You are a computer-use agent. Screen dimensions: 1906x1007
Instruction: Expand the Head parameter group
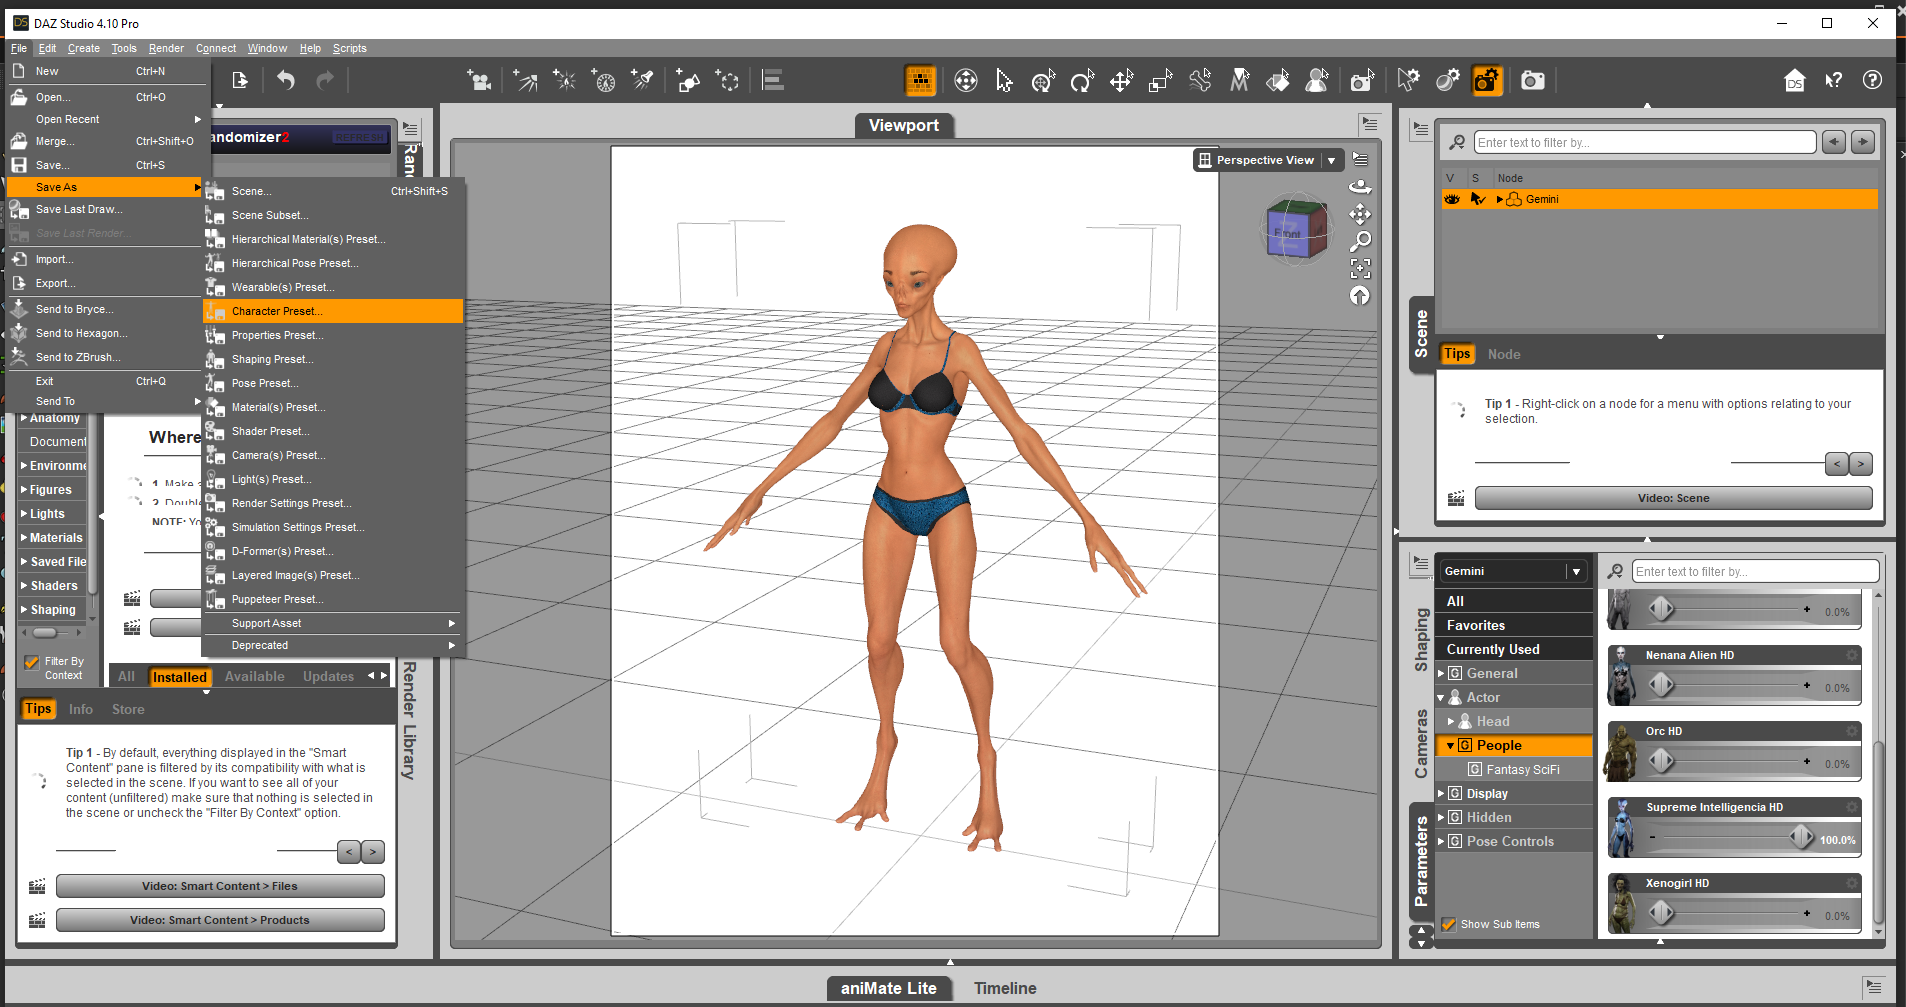pos(1451,722)
